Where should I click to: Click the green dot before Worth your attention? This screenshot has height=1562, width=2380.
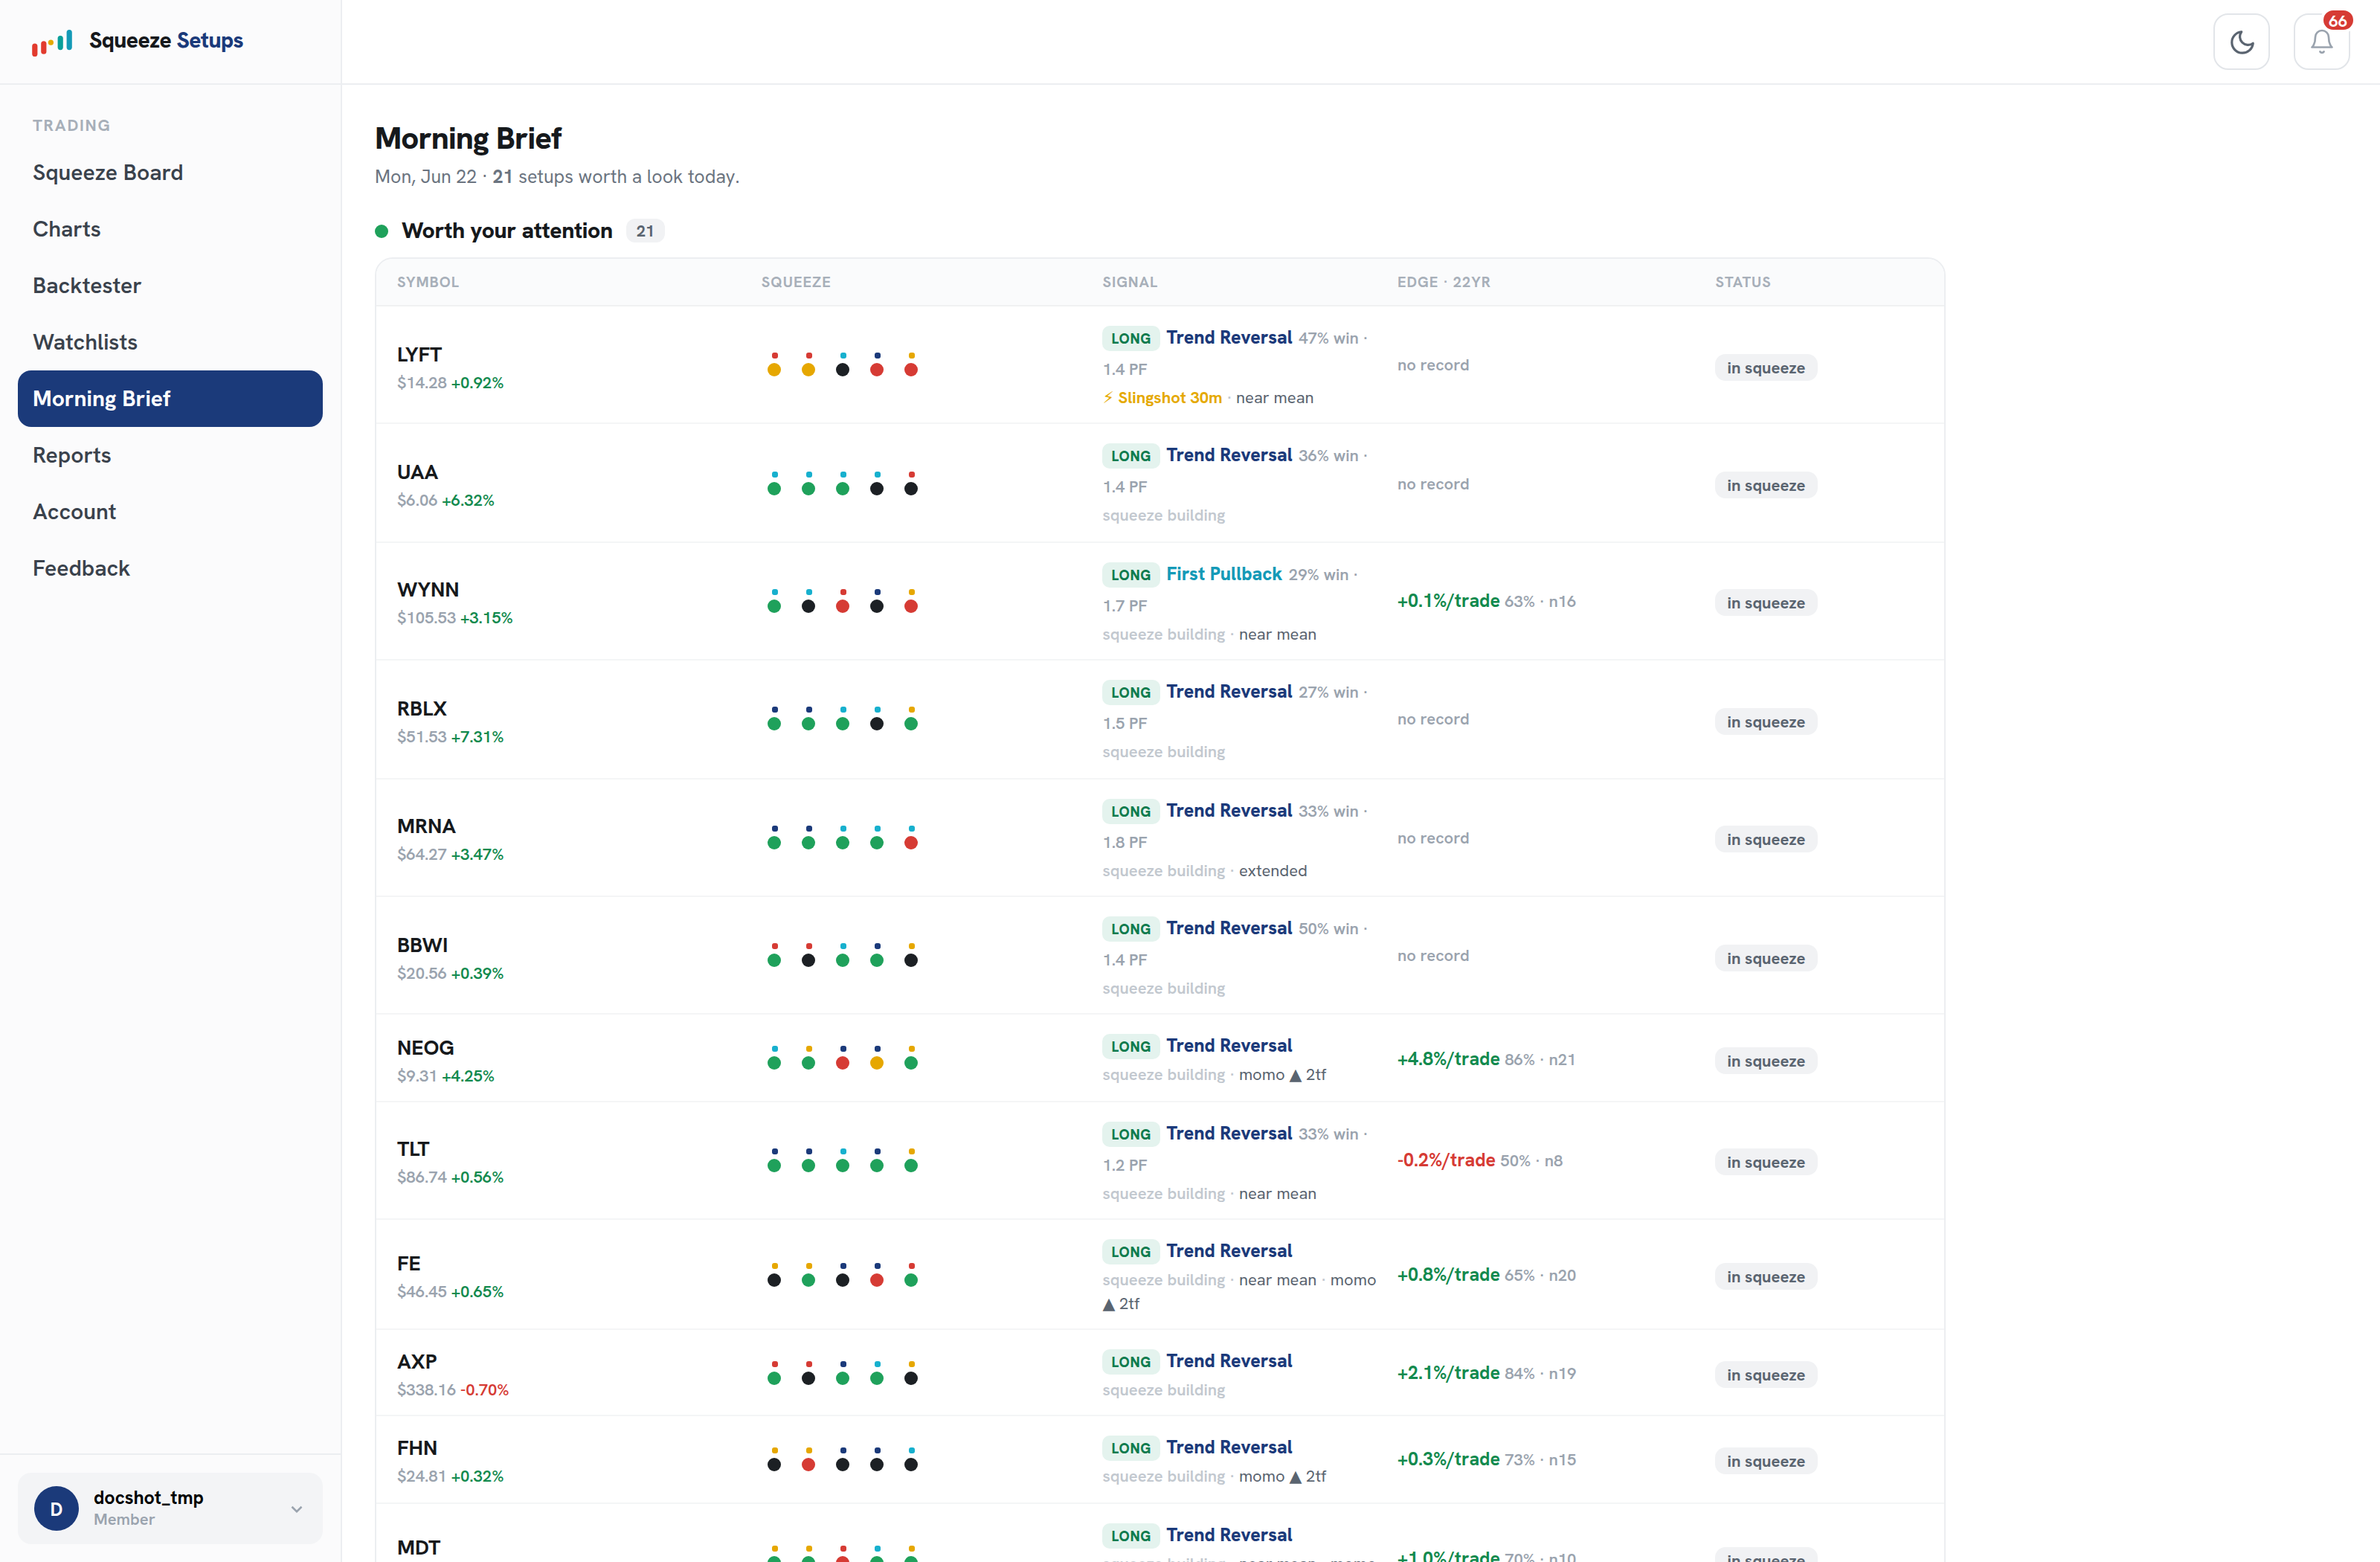[x=381, y=231]
